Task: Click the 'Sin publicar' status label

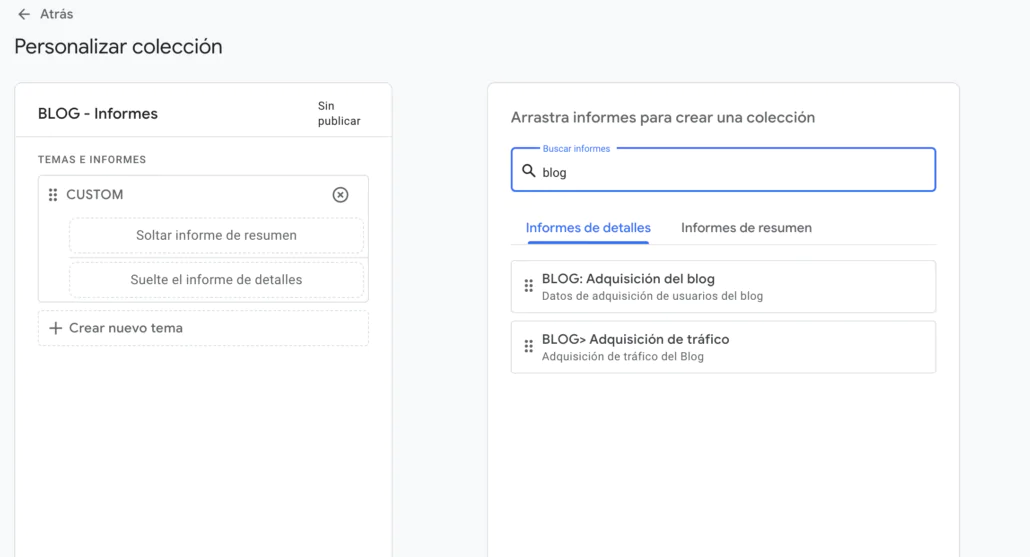Action: [x=339, y=114]
